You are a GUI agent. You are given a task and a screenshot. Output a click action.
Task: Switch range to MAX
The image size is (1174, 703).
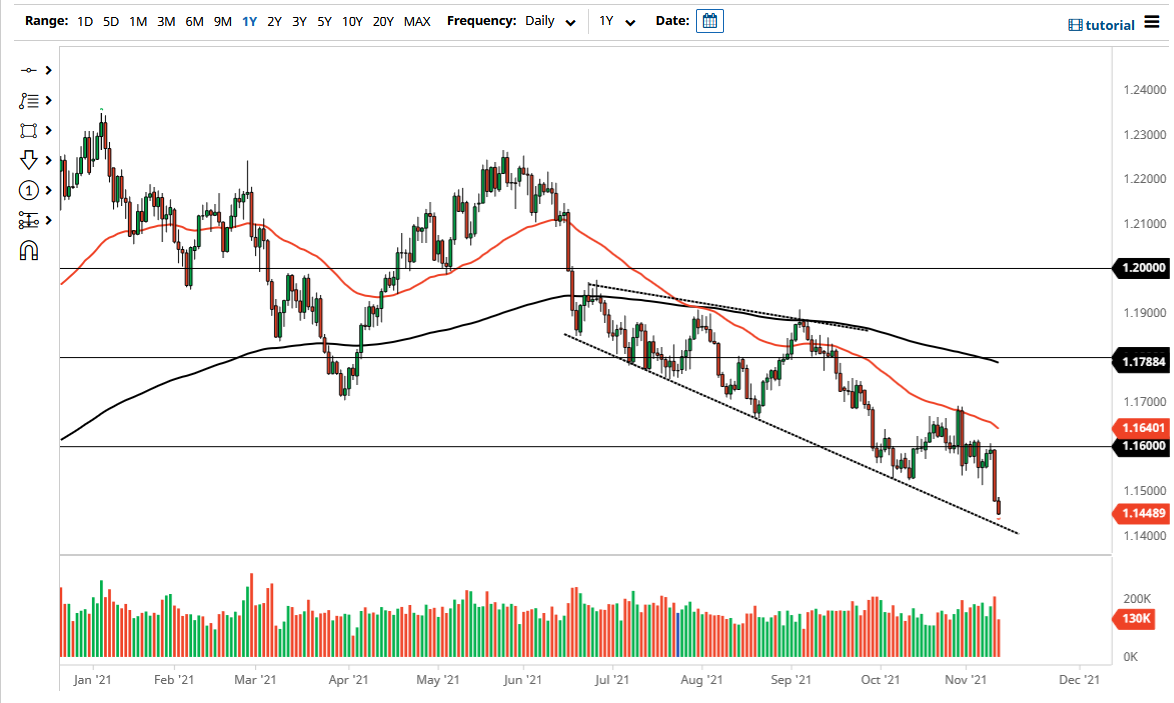[x=417, y=20]
